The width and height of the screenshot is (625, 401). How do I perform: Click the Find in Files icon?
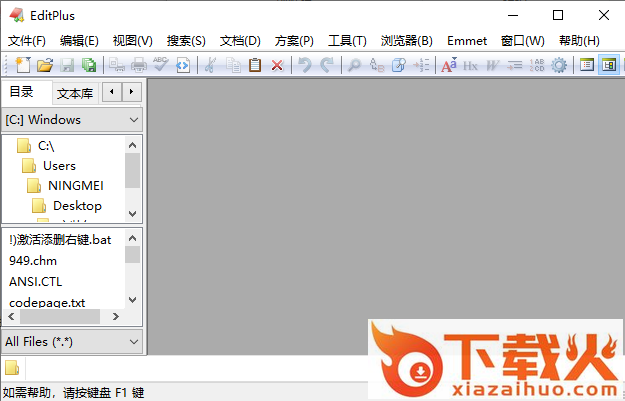click(399, 65)
